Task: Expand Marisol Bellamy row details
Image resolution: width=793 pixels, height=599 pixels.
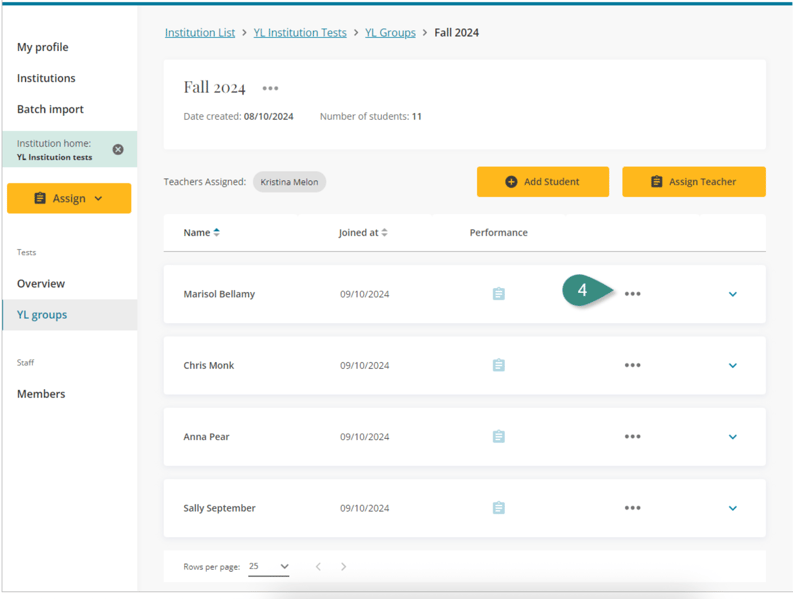Action: click(733, 294)
